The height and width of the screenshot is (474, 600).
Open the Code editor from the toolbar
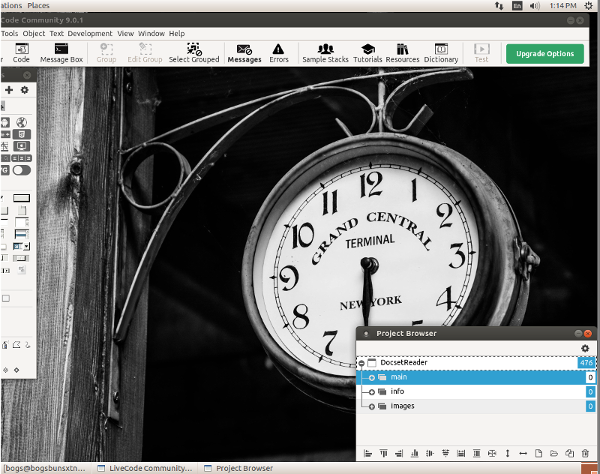(x=21, y=53)
